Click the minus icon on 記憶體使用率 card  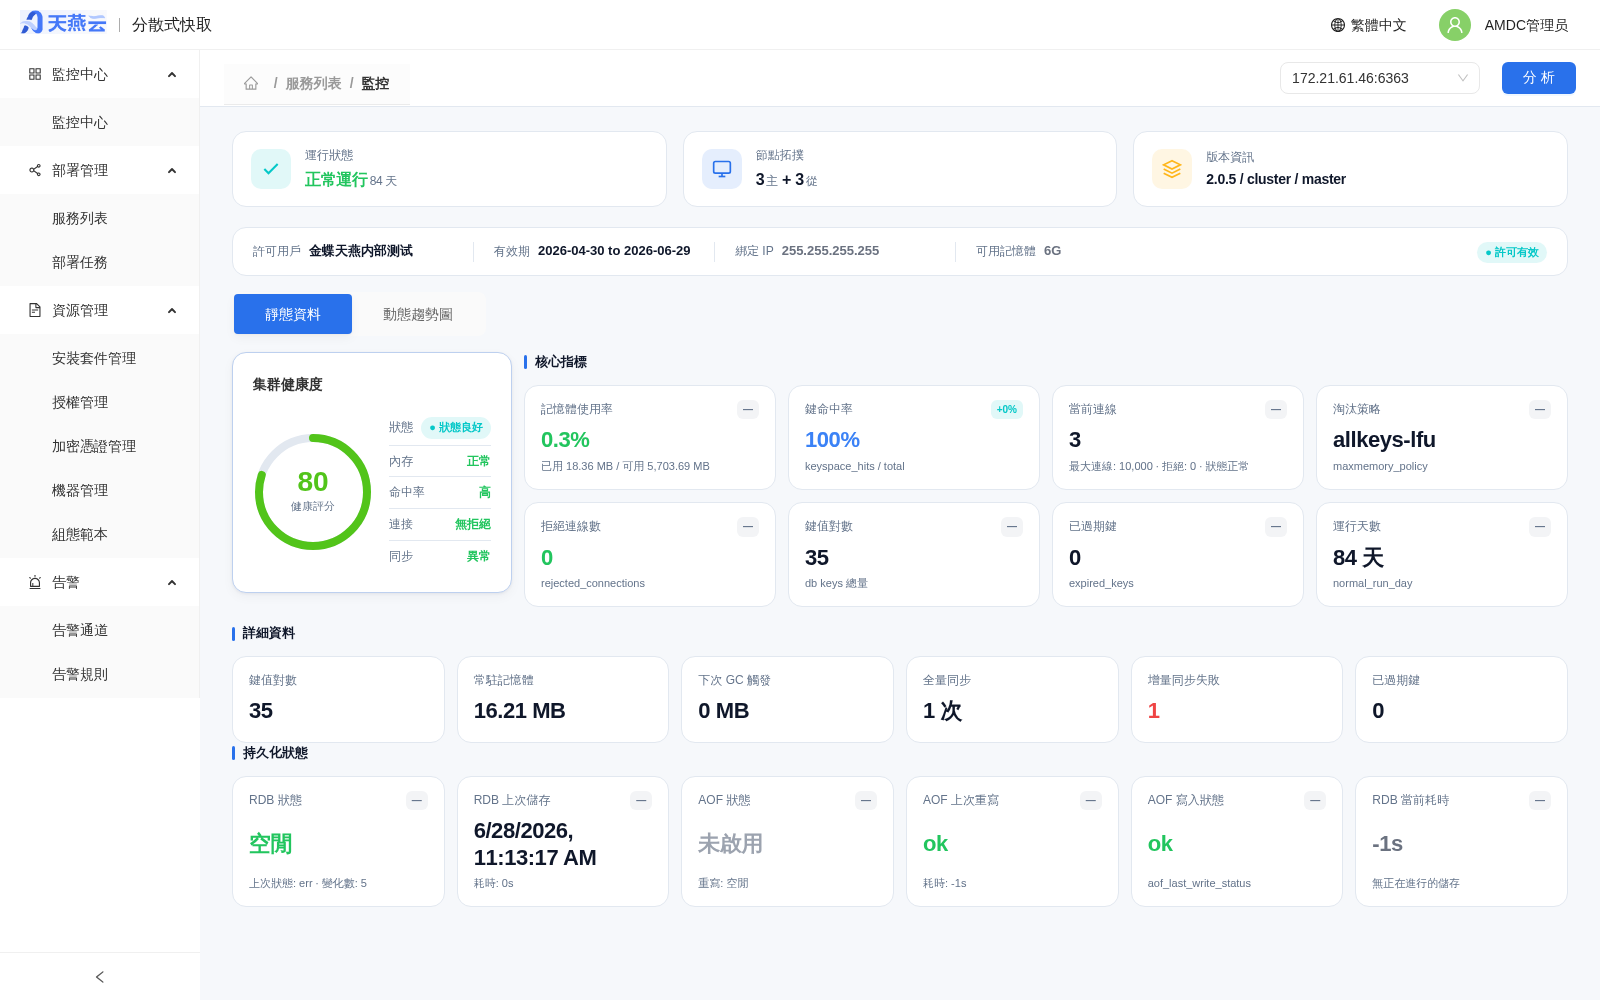pos(748,409)
